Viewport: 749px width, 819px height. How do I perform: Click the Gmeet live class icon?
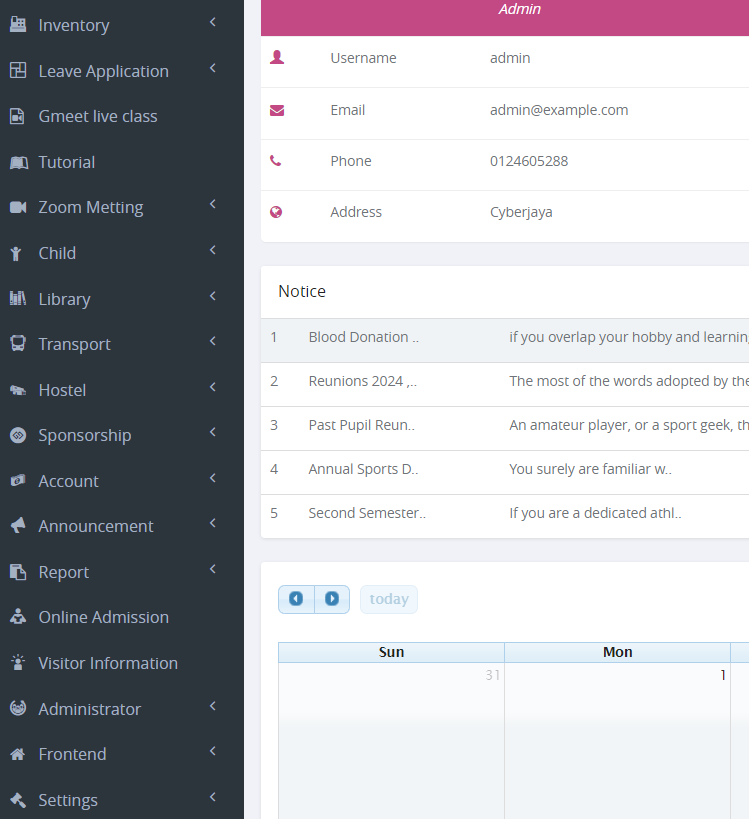[x=18, y=117]
